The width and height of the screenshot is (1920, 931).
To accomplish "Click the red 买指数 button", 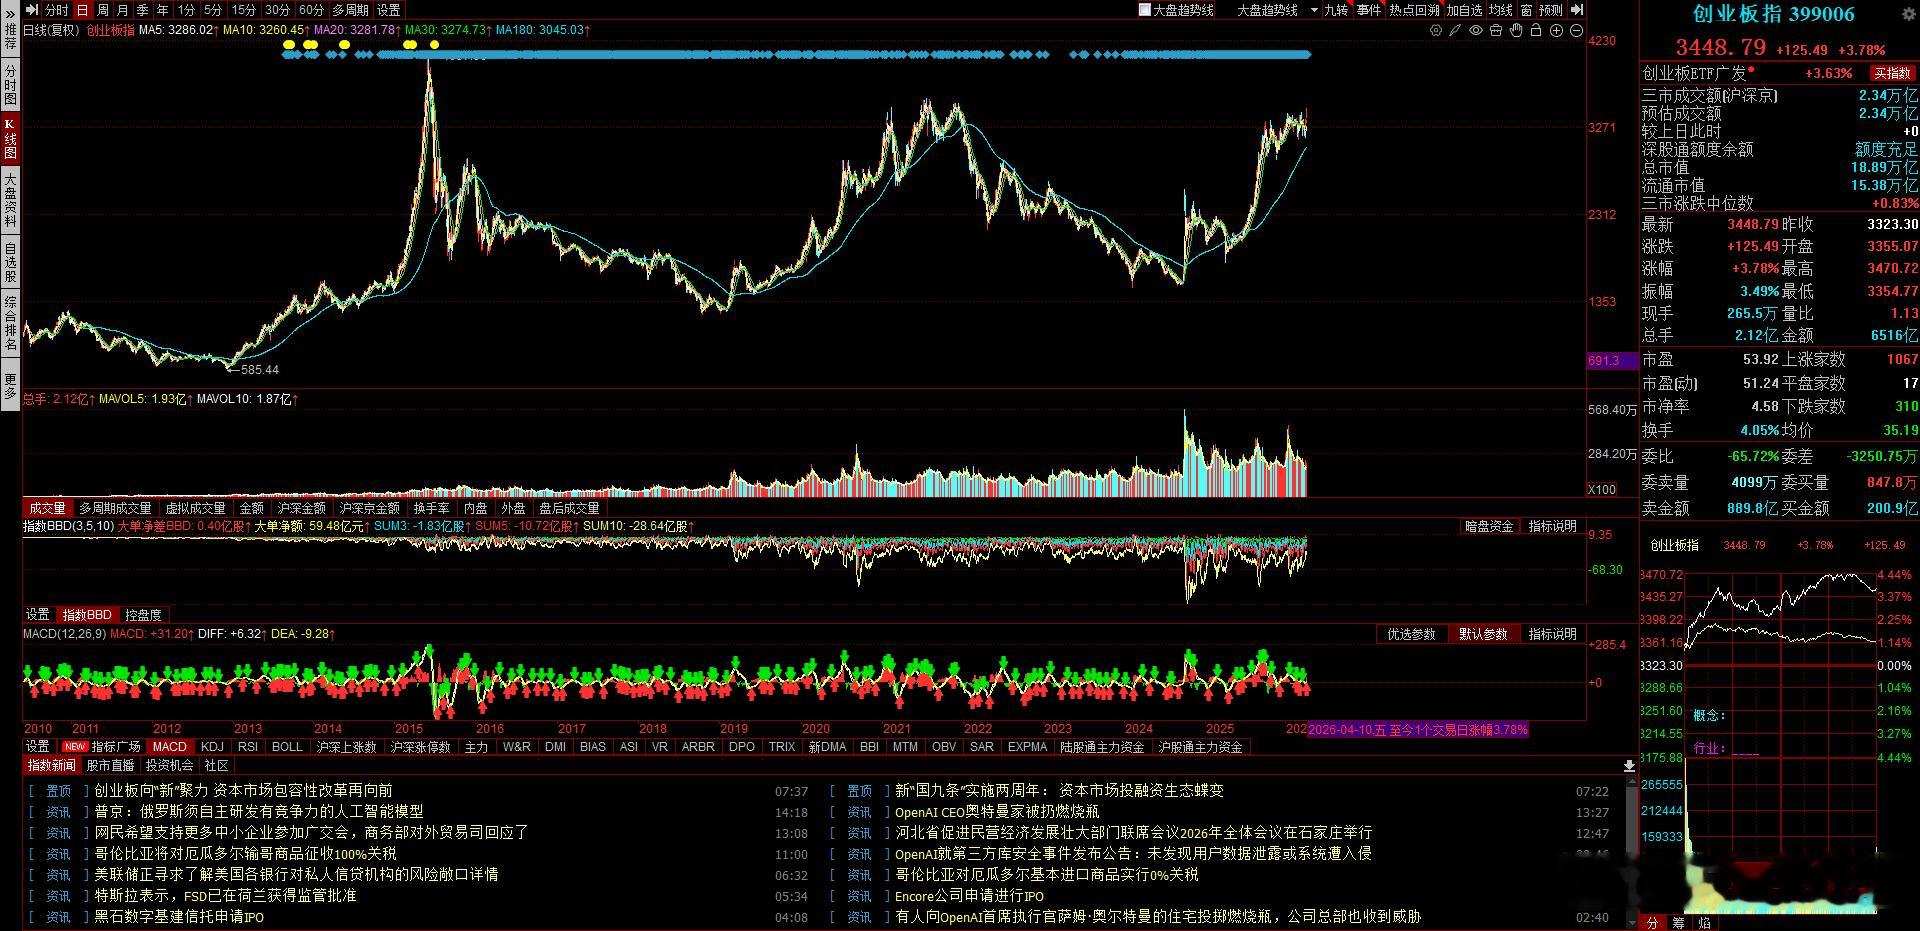I will (1892, 73).
